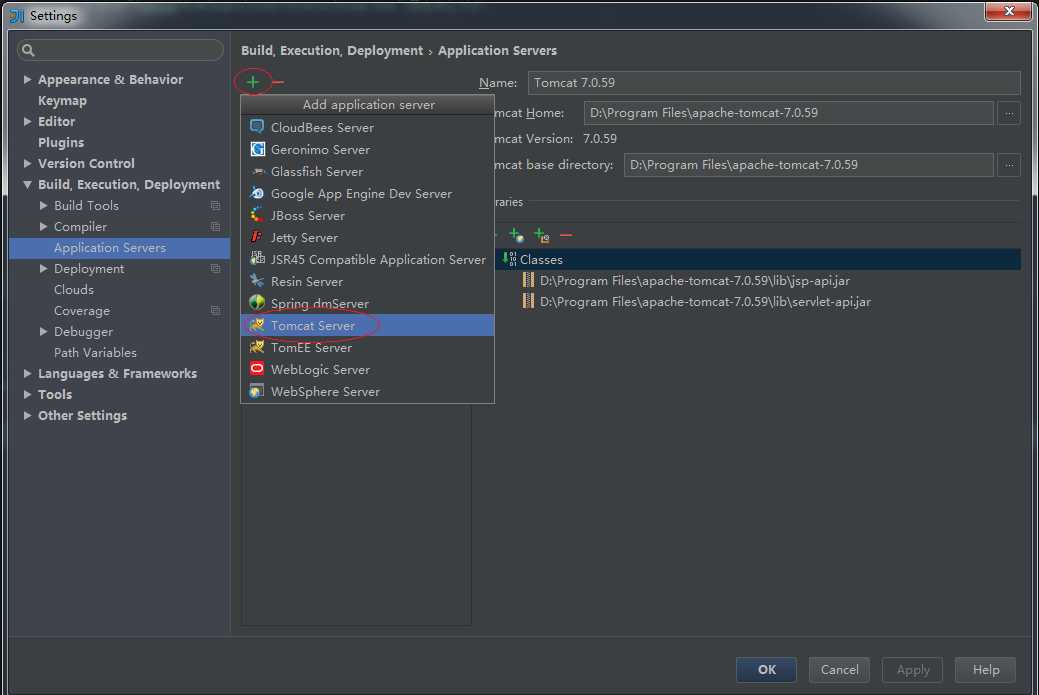This screenshot has width=1039, height=695.
Task: Click the add library plus-with-globe icon
Action: (x=516, y=235)
